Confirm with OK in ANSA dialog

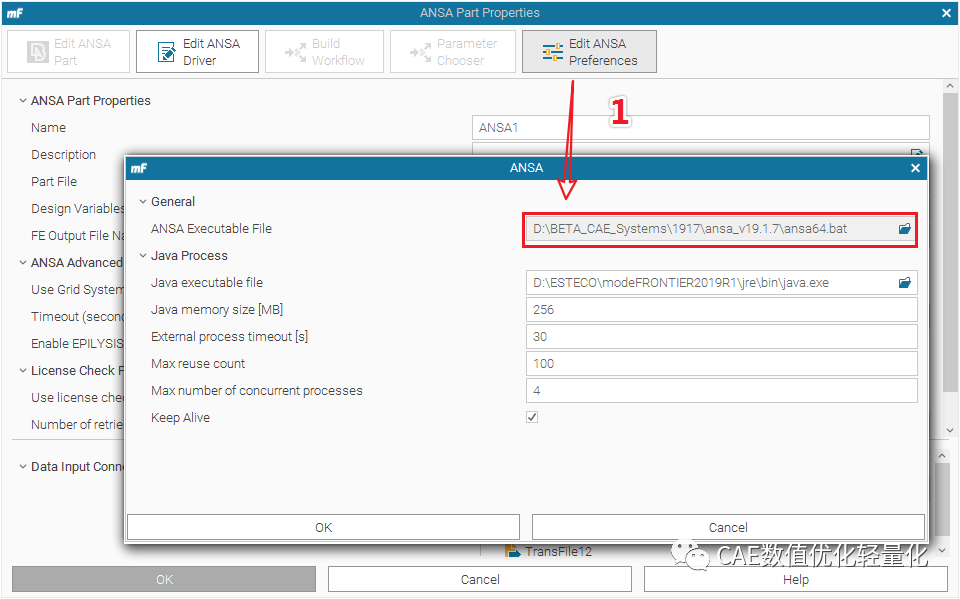(x=323, y=527)
